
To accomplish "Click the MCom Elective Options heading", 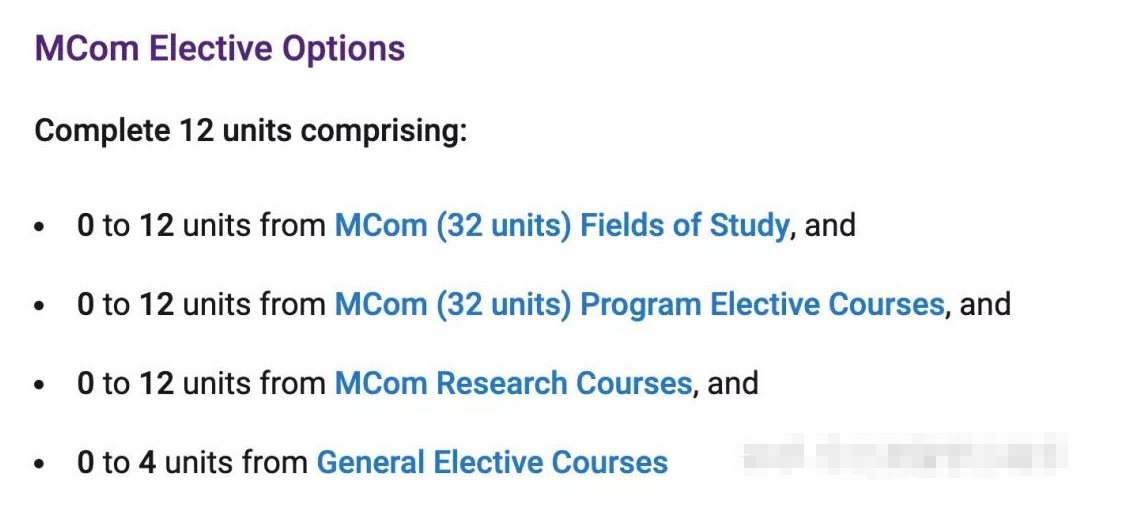I will pos(220,49).
